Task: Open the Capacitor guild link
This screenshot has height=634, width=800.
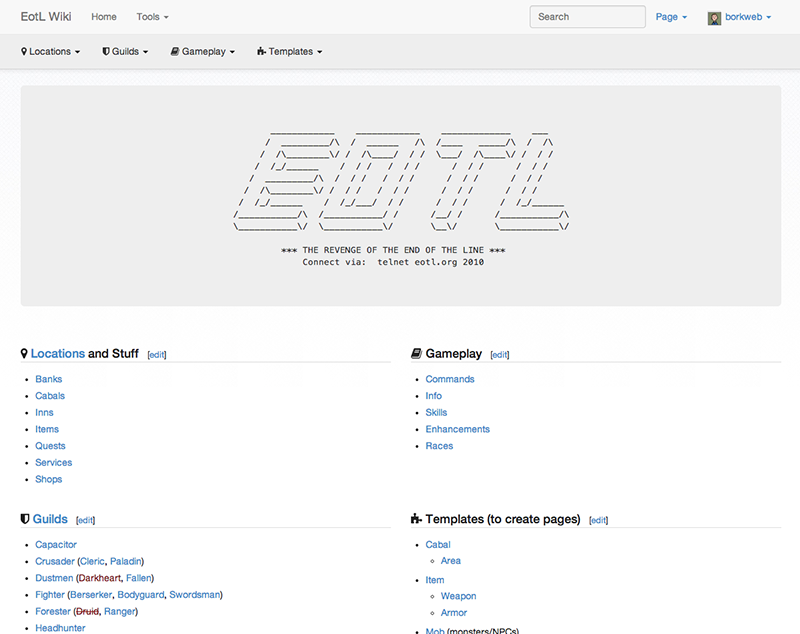Action: 56,545
